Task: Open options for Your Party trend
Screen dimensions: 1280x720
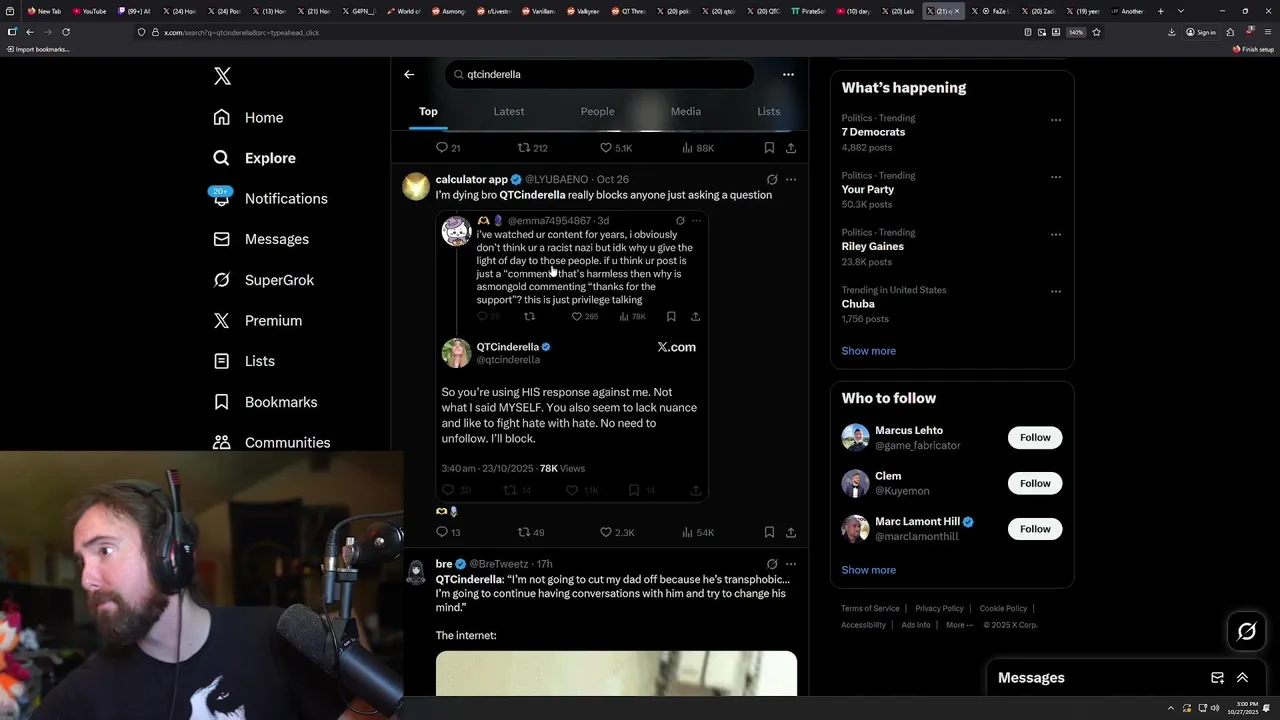Action: (x=1055, y=177)
